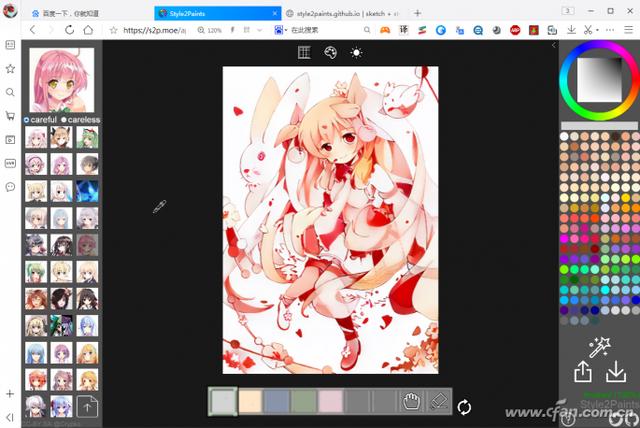Pick the cream palette slot
The image size is (640, 428).
pos(250,401)
